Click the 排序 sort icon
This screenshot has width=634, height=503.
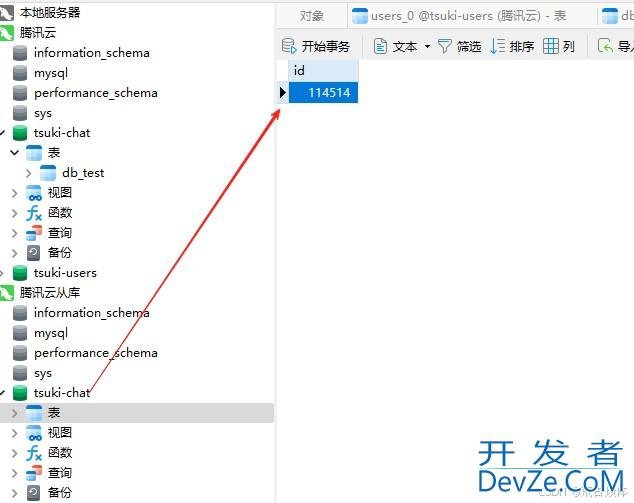pos(497,46)
